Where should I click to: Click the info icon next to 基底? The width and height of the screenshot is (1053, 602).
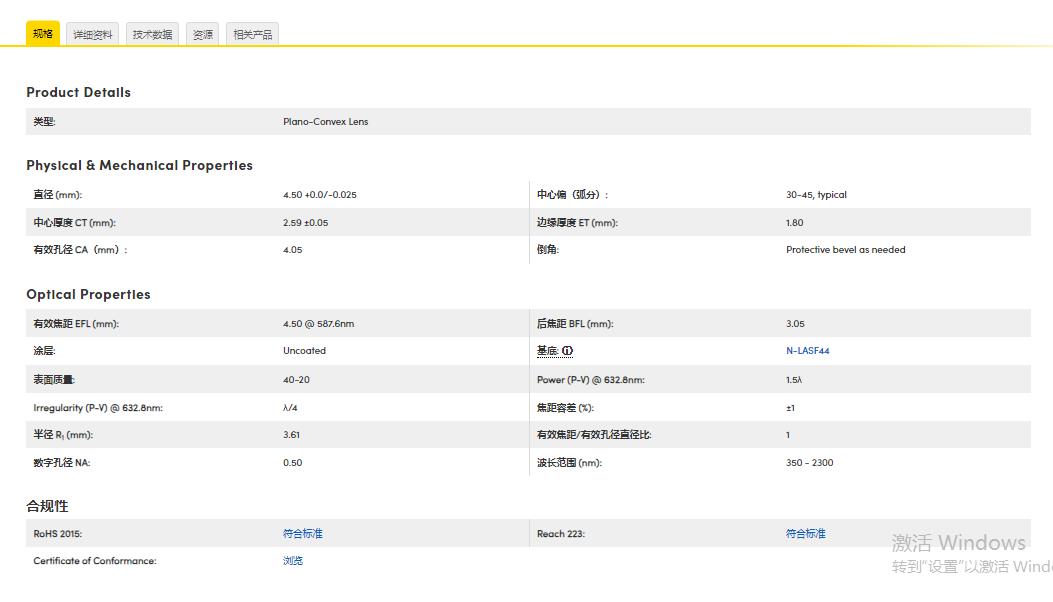[568, 351]
